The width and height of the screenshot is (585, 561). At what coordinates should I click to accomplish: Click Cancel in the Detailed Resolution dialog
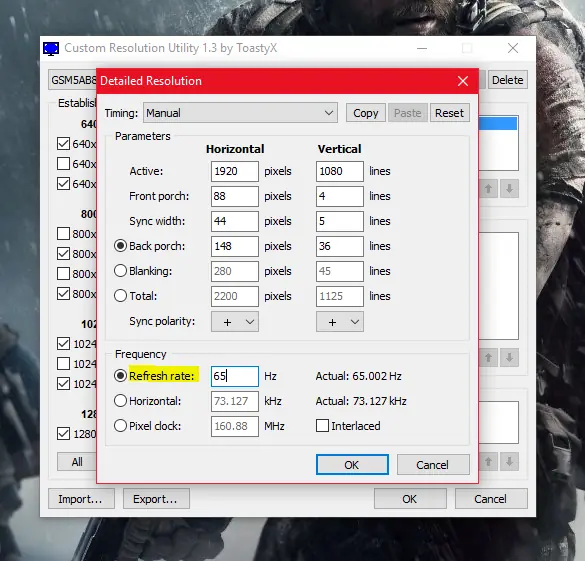click(x=433, y=465)
